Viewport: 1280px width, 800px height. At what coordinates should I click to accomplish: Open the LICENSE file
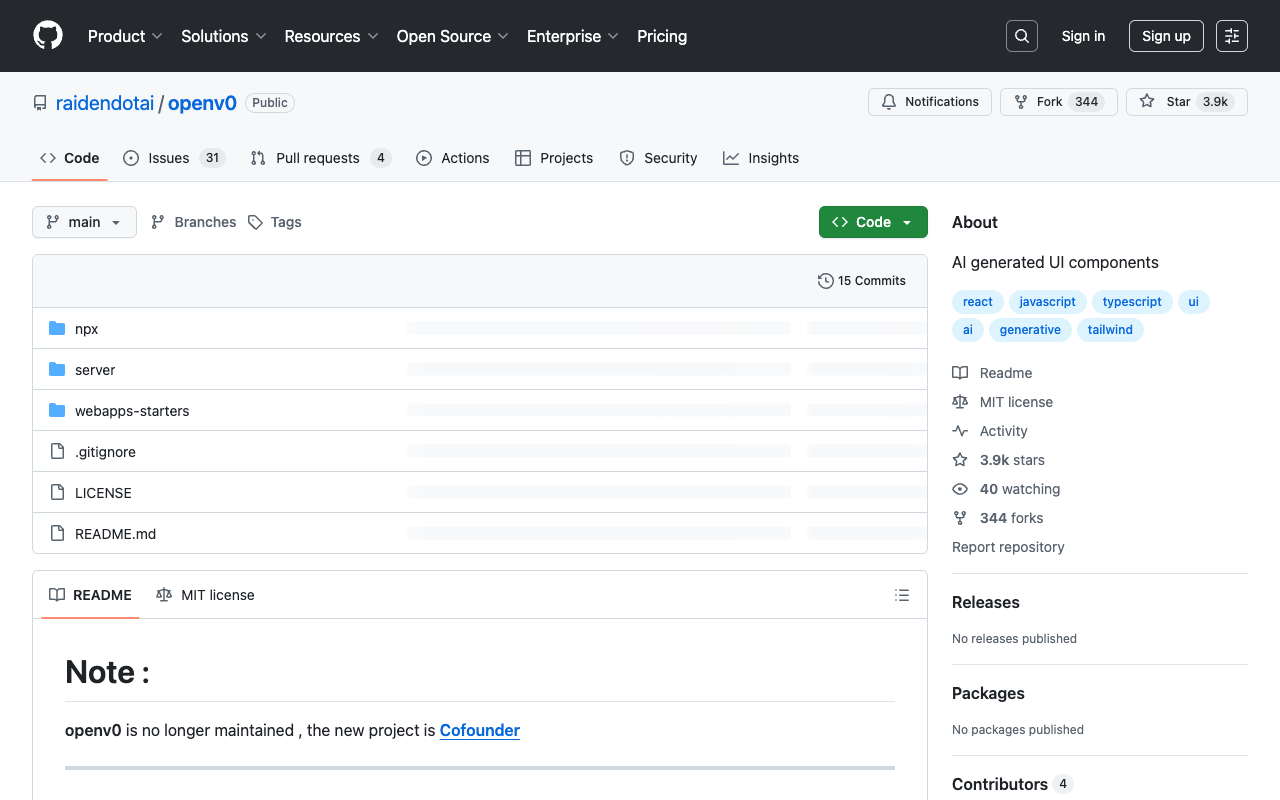pyautogui.click(x=103, y=493)
